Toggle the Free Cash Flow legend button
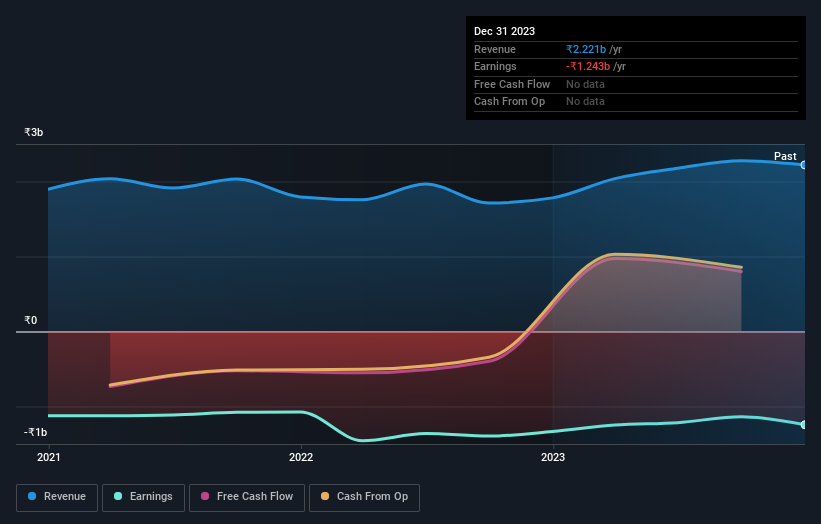This screenshot has width=821, height=524. point(247,497)
